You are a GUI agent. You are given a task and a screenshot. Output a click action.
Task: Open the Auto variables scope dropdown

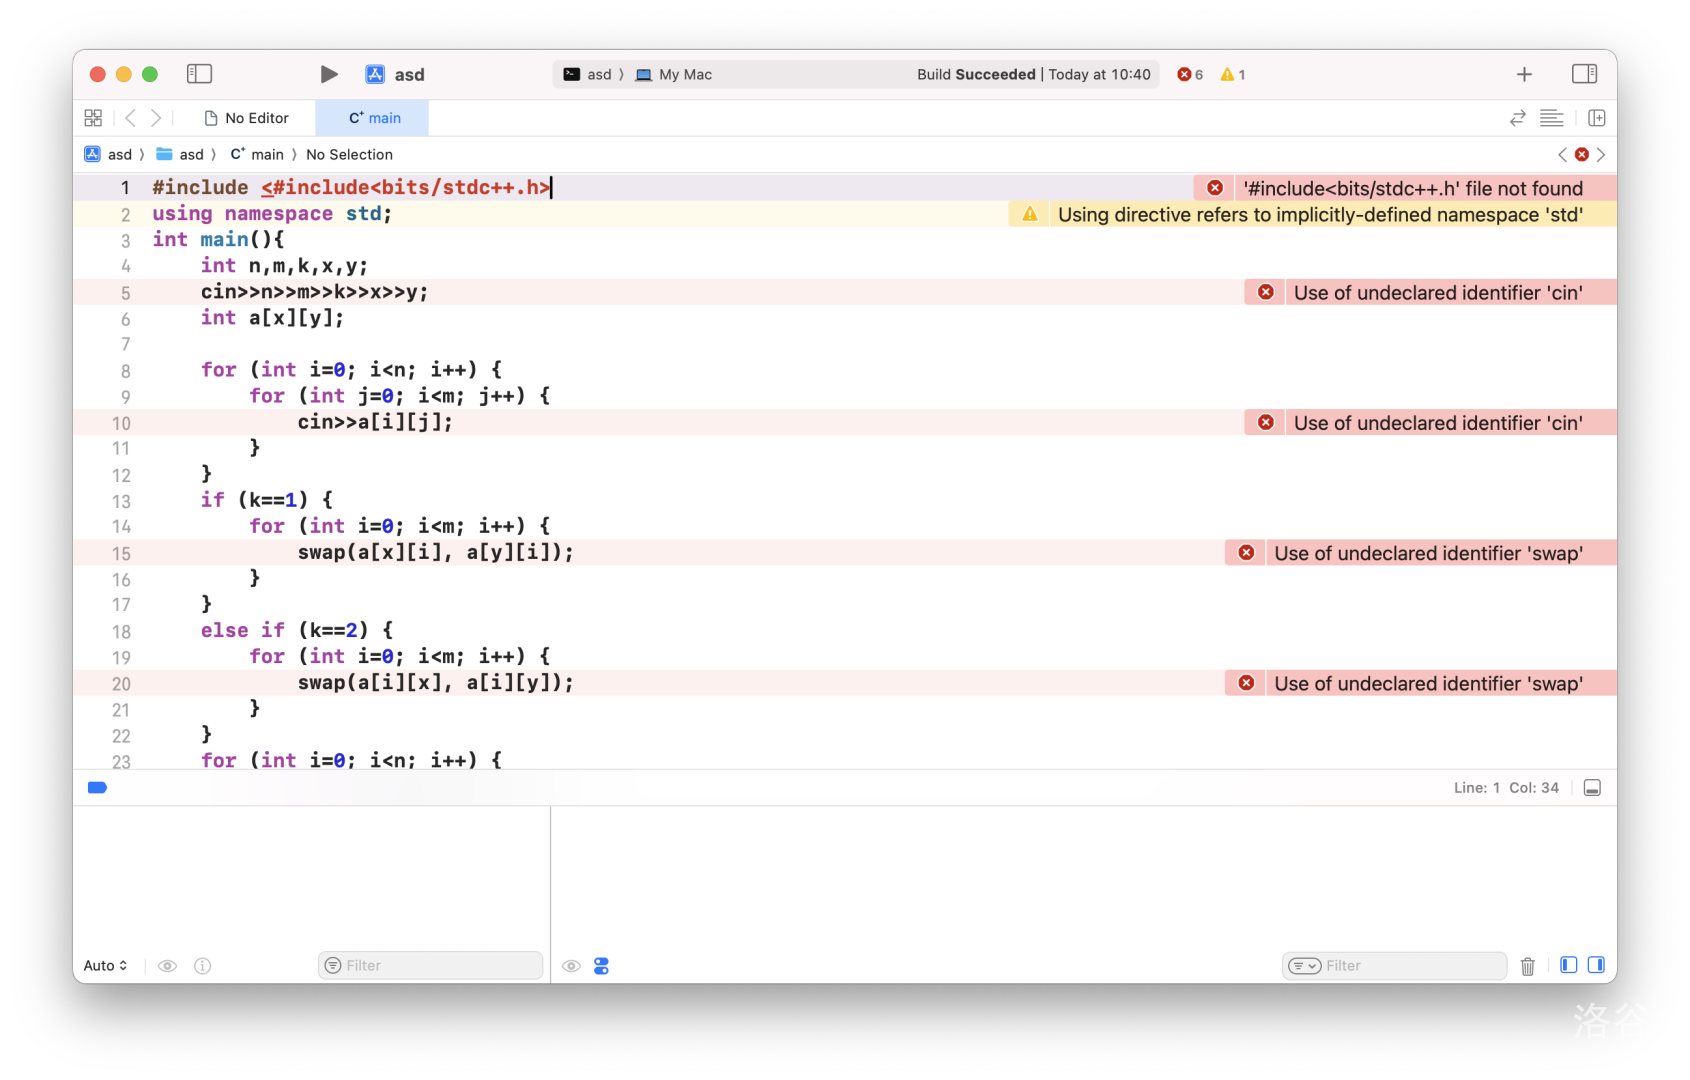[x=105, y=966]
